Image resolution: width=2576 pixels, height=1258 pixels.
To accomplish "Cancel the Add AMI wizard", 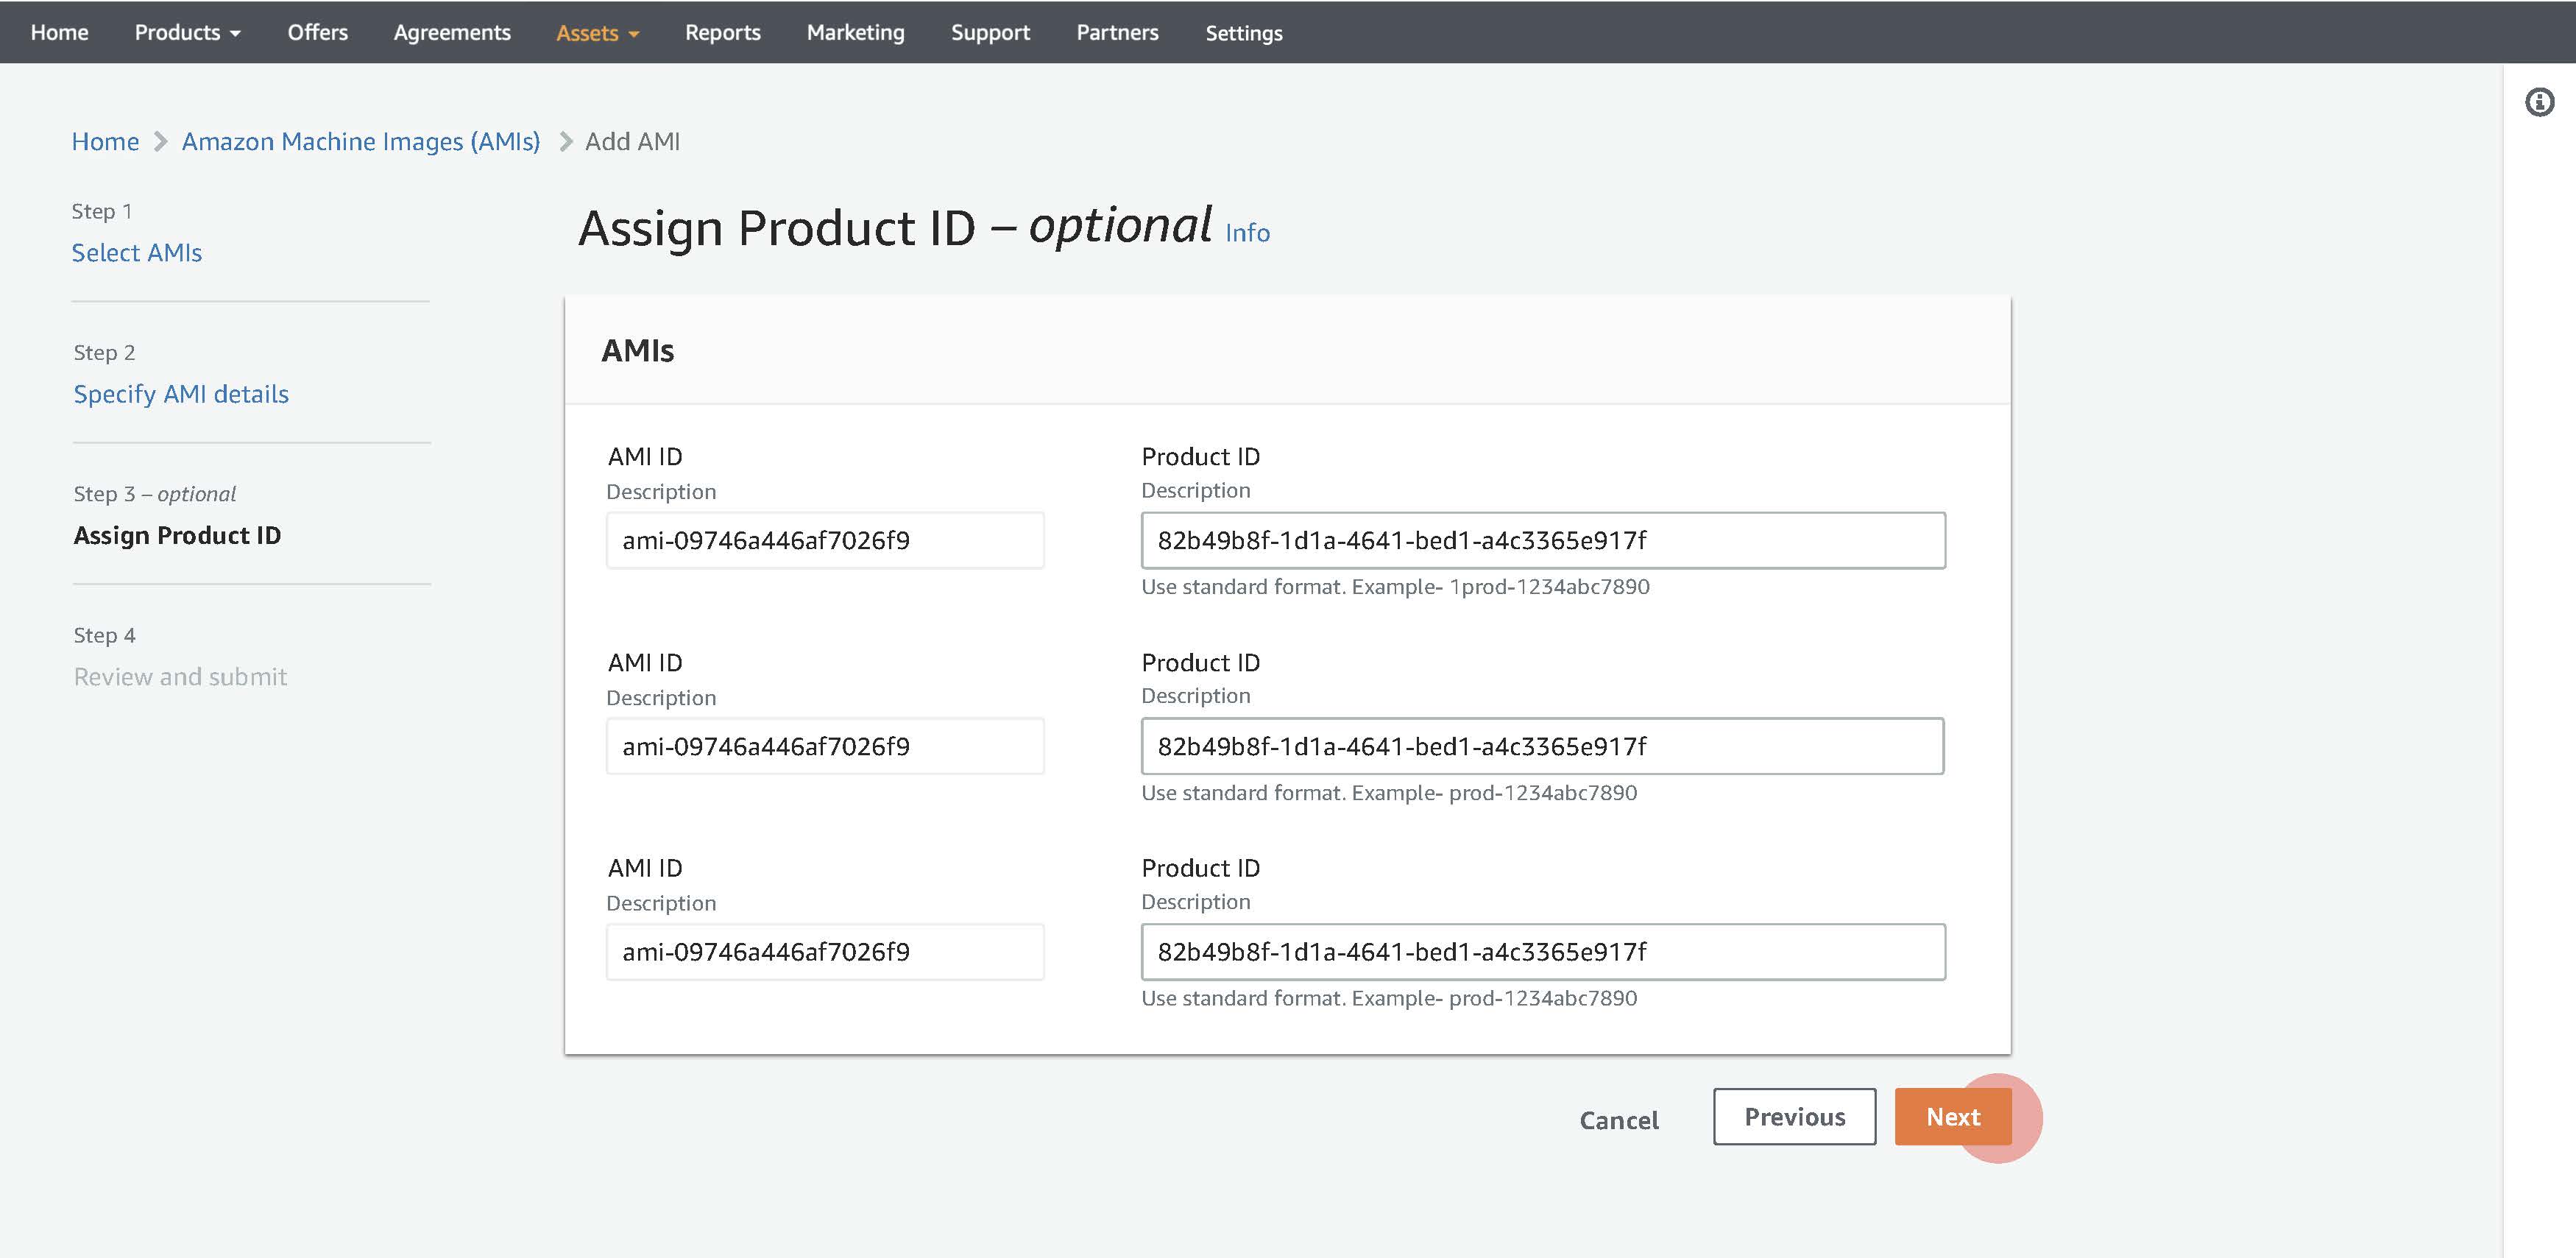I will tap(1618, 1120).
